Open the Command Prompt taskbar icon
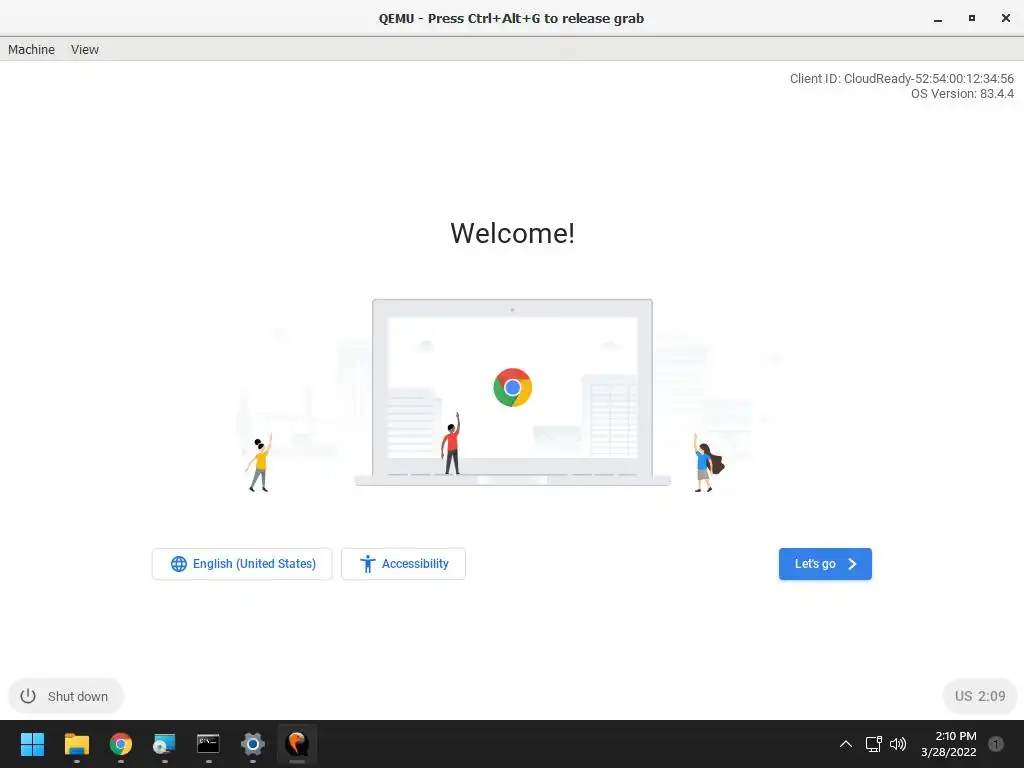 [208, 744]
